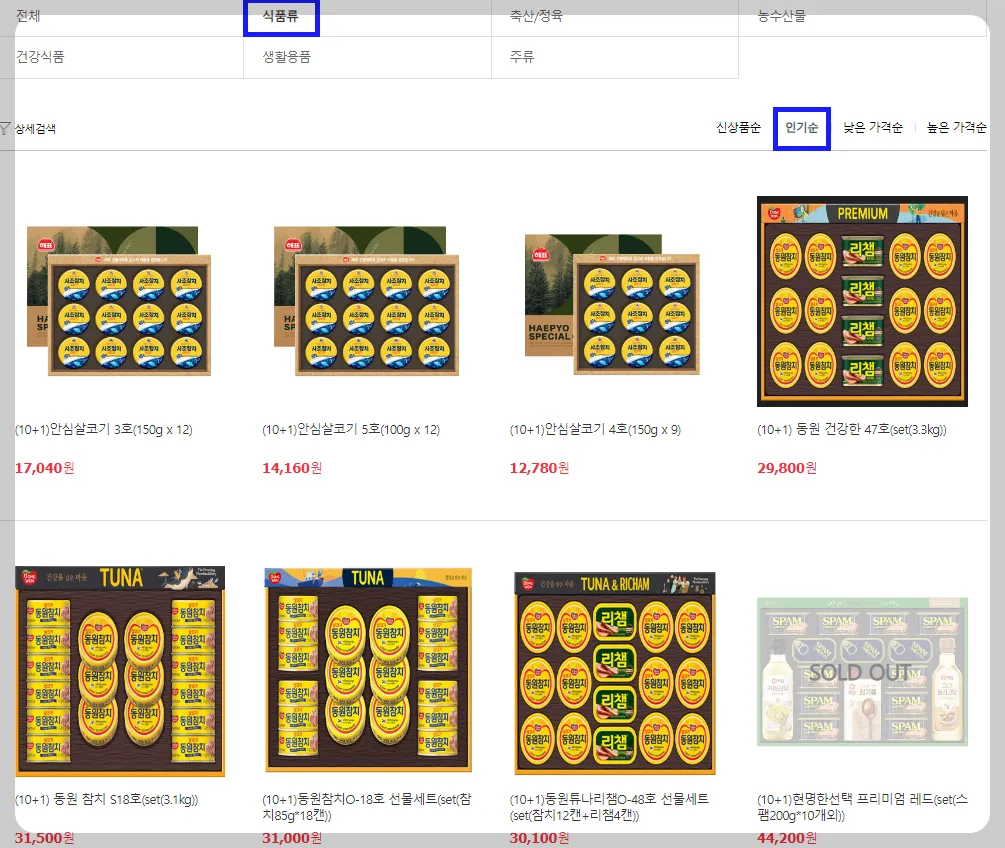Open 안심살코기 5호 product image
Viewport: 1005px width, 848px height.
point(367,301)
